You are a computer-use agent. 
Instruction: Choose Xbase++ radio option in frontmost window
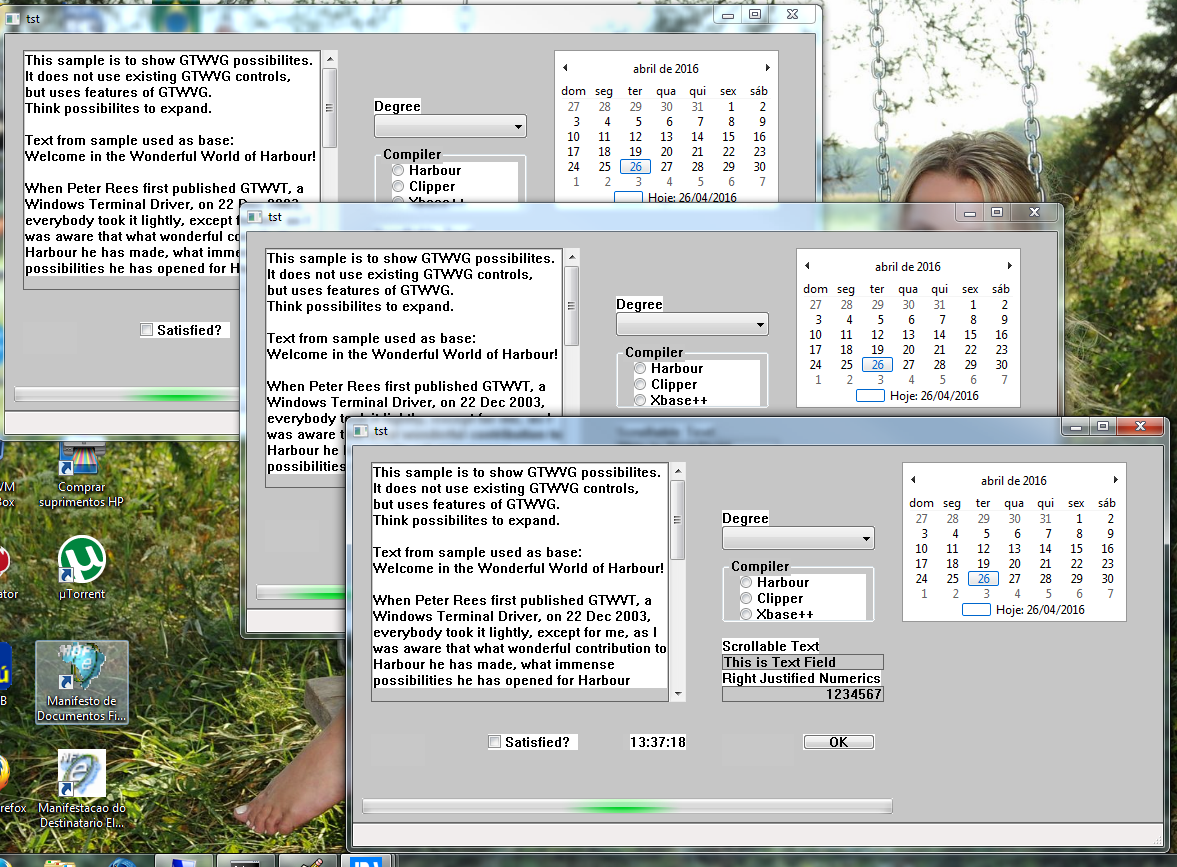tap(746, 614)
